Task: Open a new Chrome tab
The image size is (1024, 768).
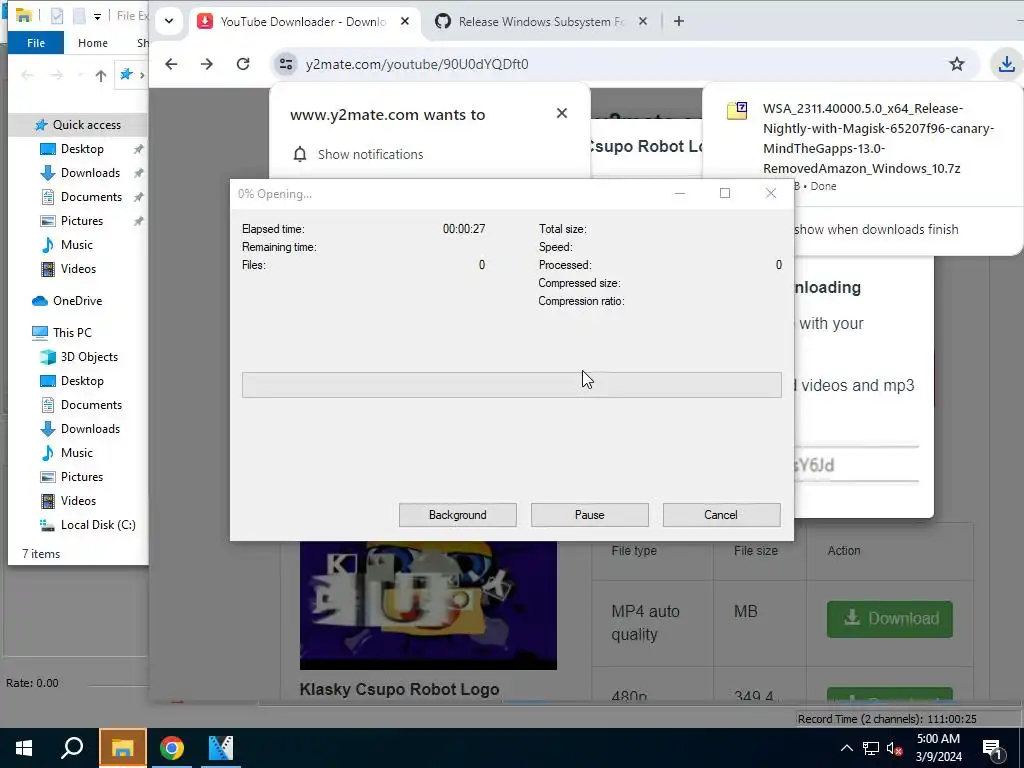Action: click(679, 22)
